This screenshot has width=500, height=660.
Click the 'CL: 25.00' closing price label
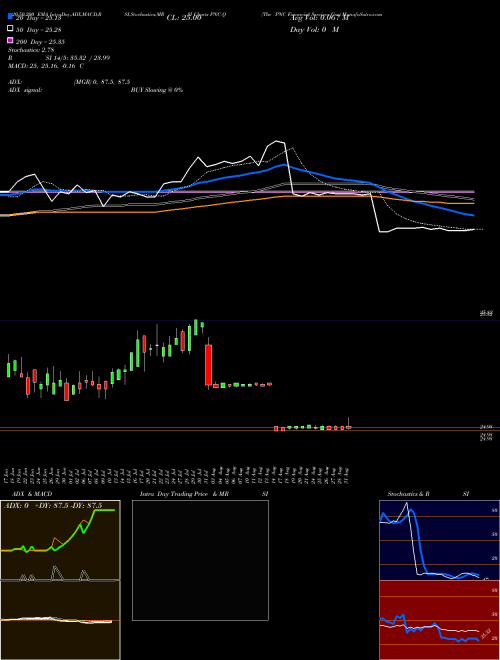tap(184, 18)
